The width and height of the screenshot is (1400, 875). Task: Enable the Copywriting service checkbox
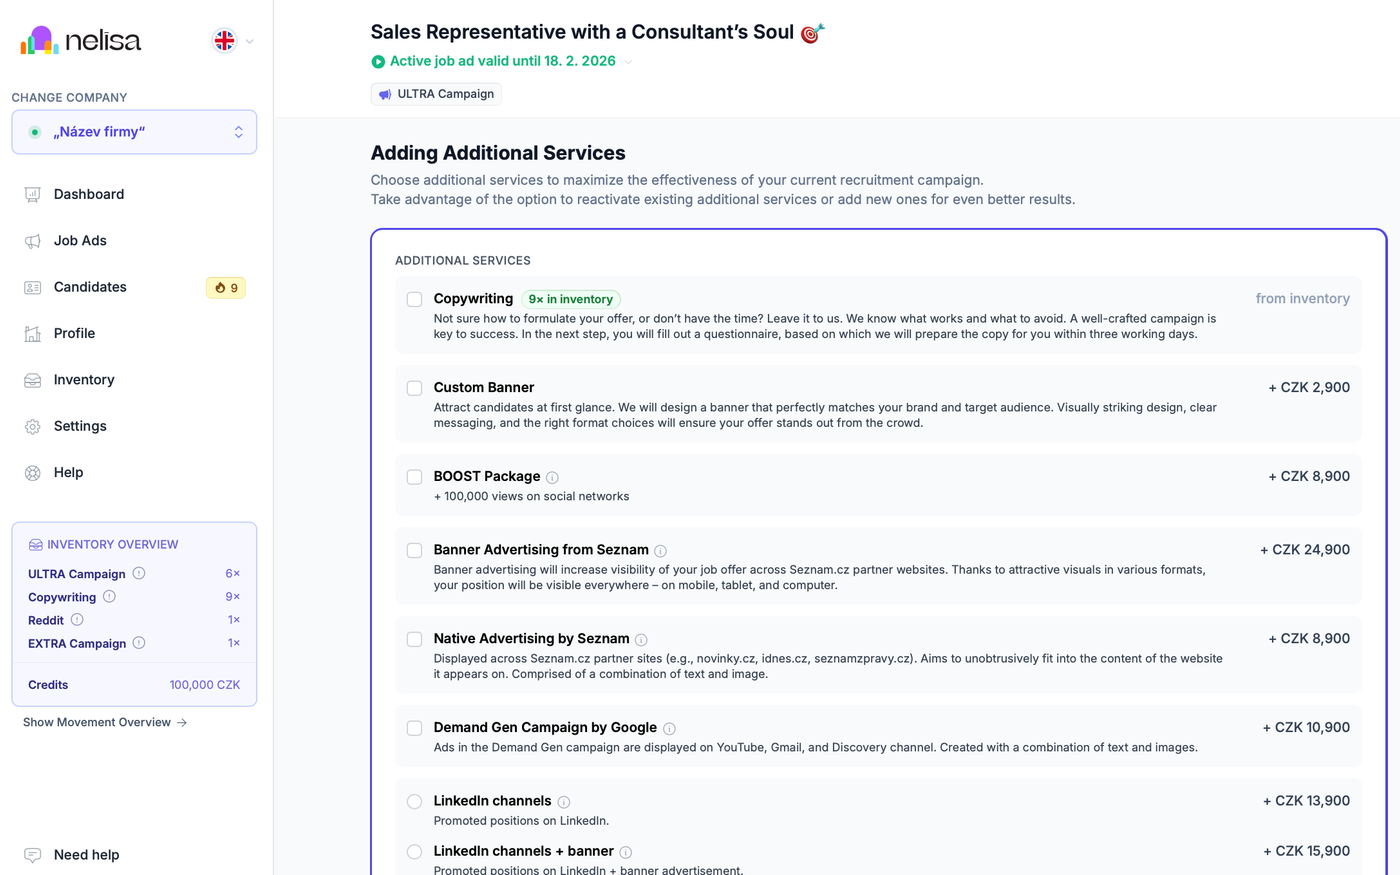coord(414,299)
